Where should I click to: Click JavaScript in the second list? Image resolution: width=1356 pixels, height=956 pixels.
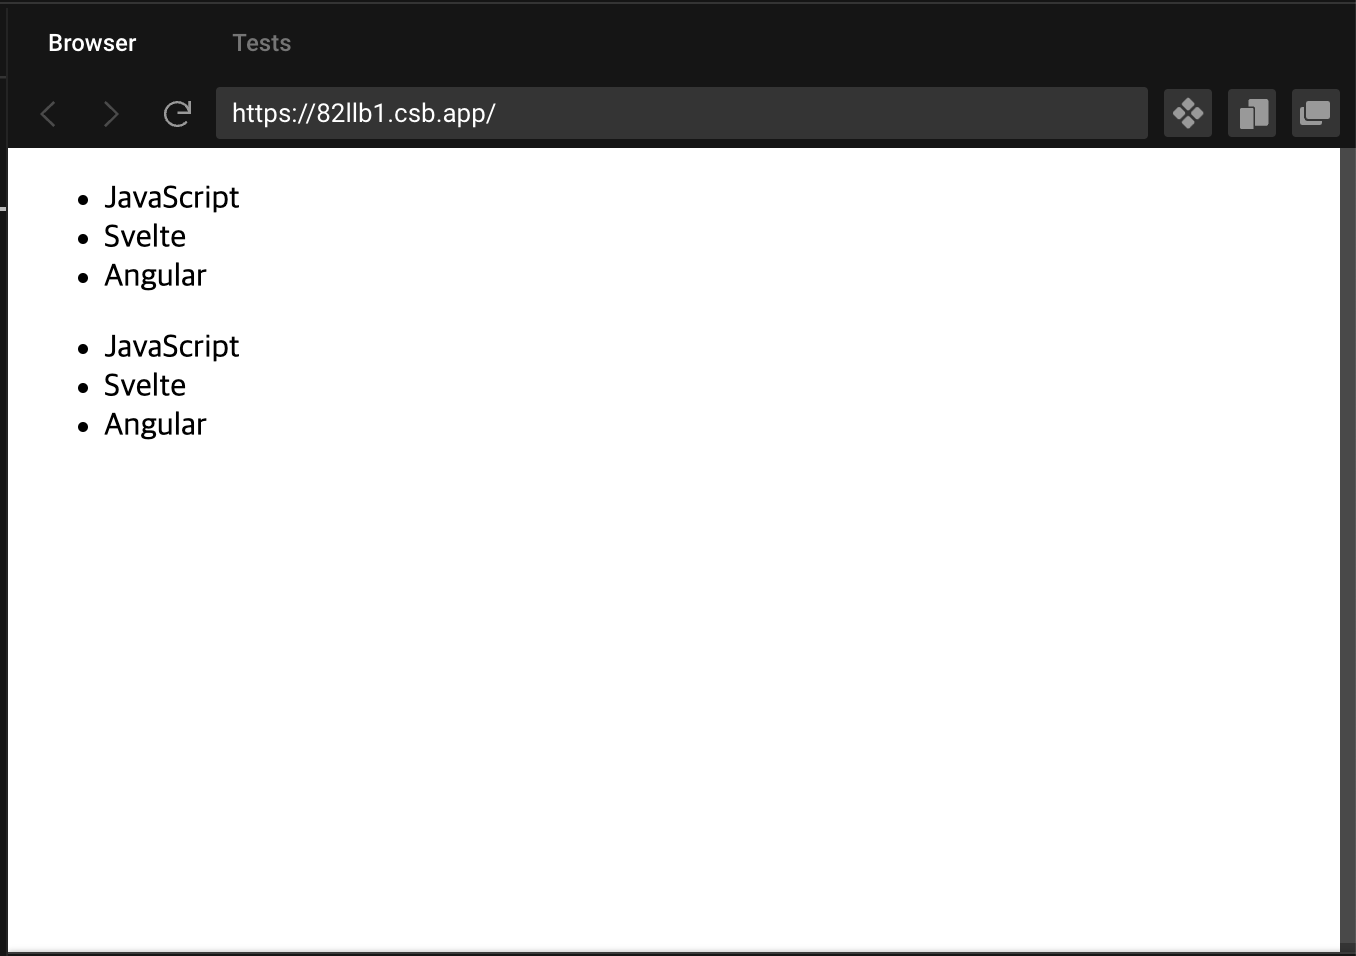172,346
